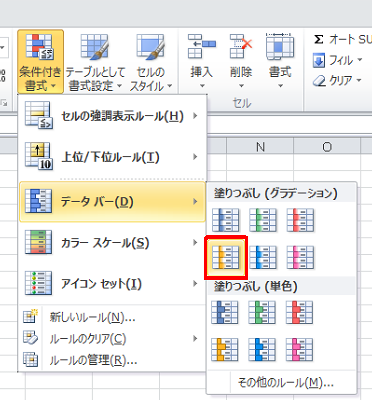Viewport: 372px width, 400px height.
Task: Click the ルールの管理 icon
Action: tap(31, 360)
